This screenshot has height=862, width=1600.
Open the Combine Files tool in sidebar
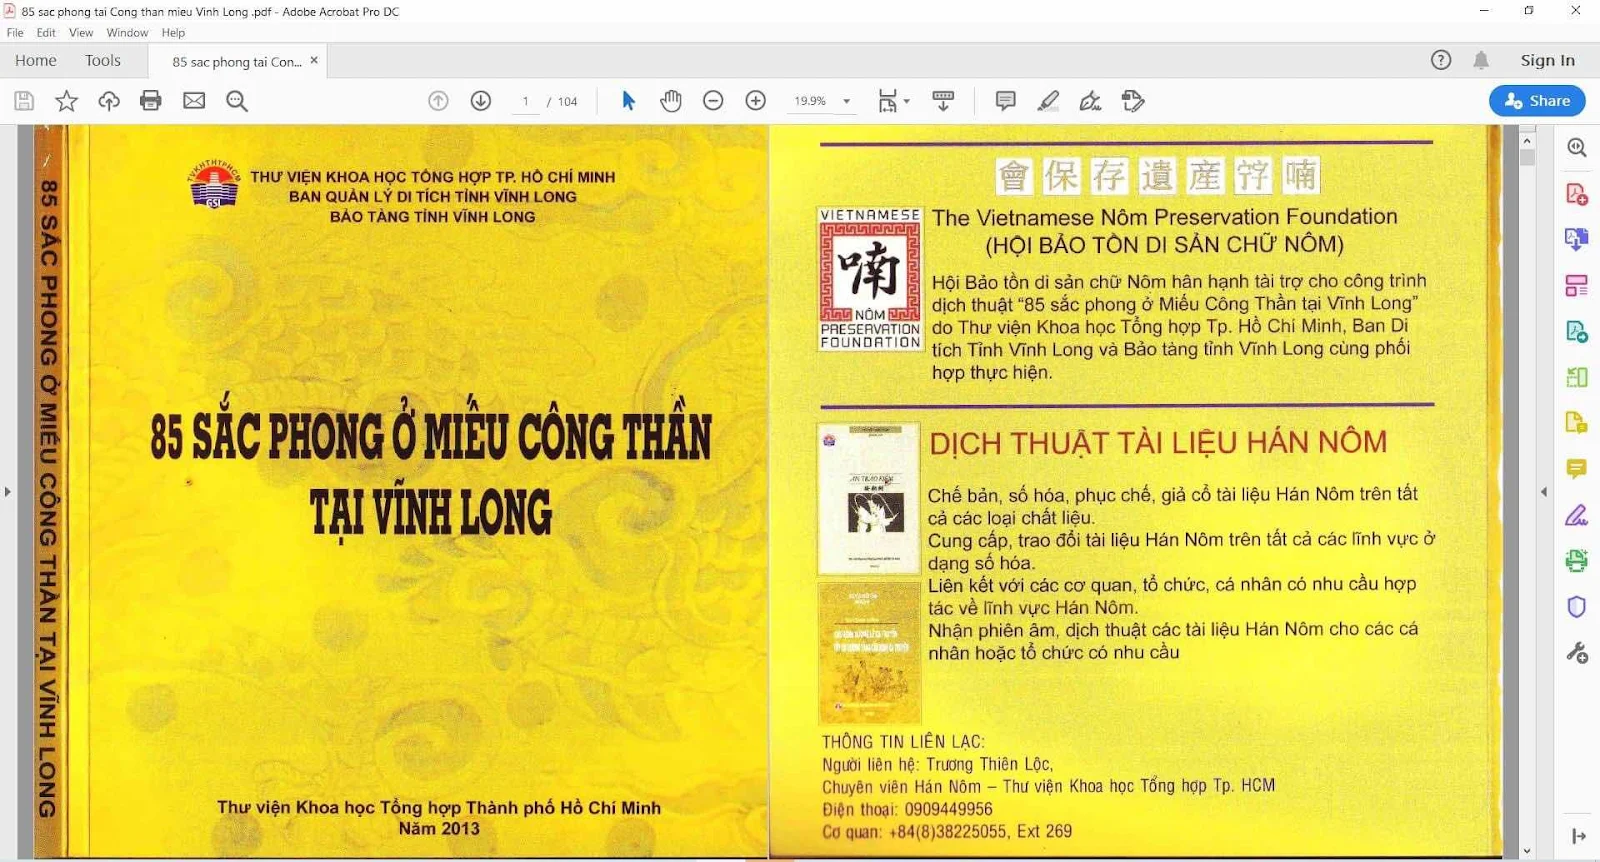(1577, 239)
